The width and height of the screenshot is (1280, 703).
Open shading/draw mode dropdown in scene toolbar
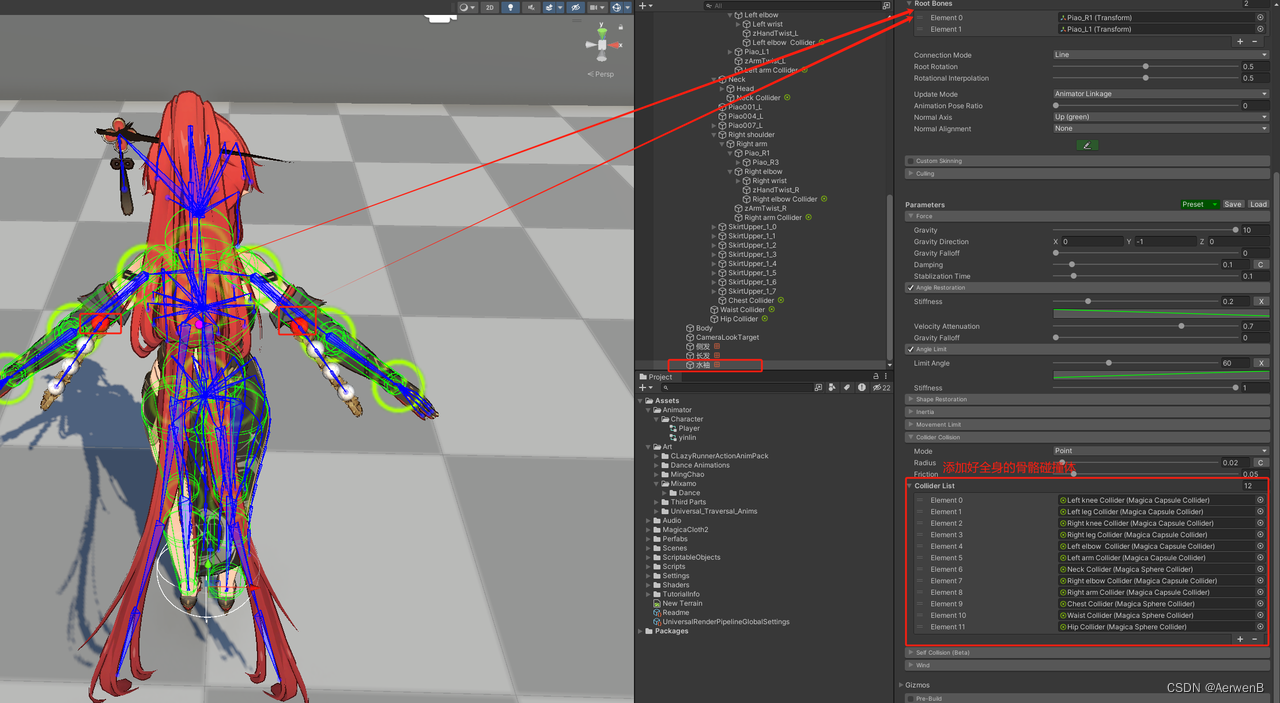tap(467, 7)
